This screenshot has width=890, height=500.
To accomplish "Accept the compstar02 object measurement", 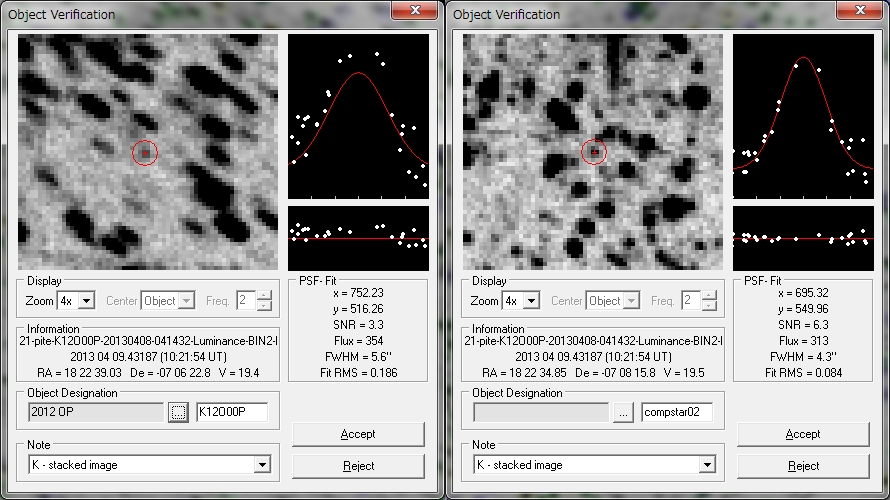I will [x=803, y=434].
